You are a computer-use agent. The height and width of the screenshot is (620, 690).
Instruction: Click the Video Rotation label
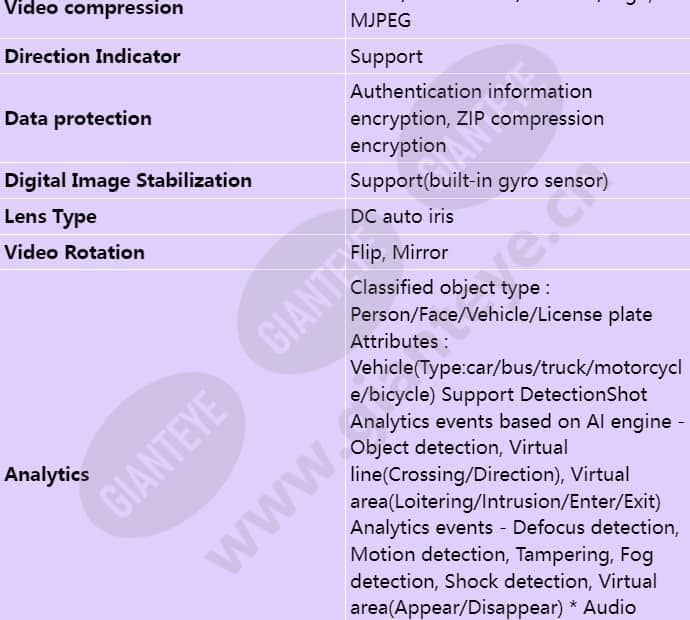coord(74,252)
